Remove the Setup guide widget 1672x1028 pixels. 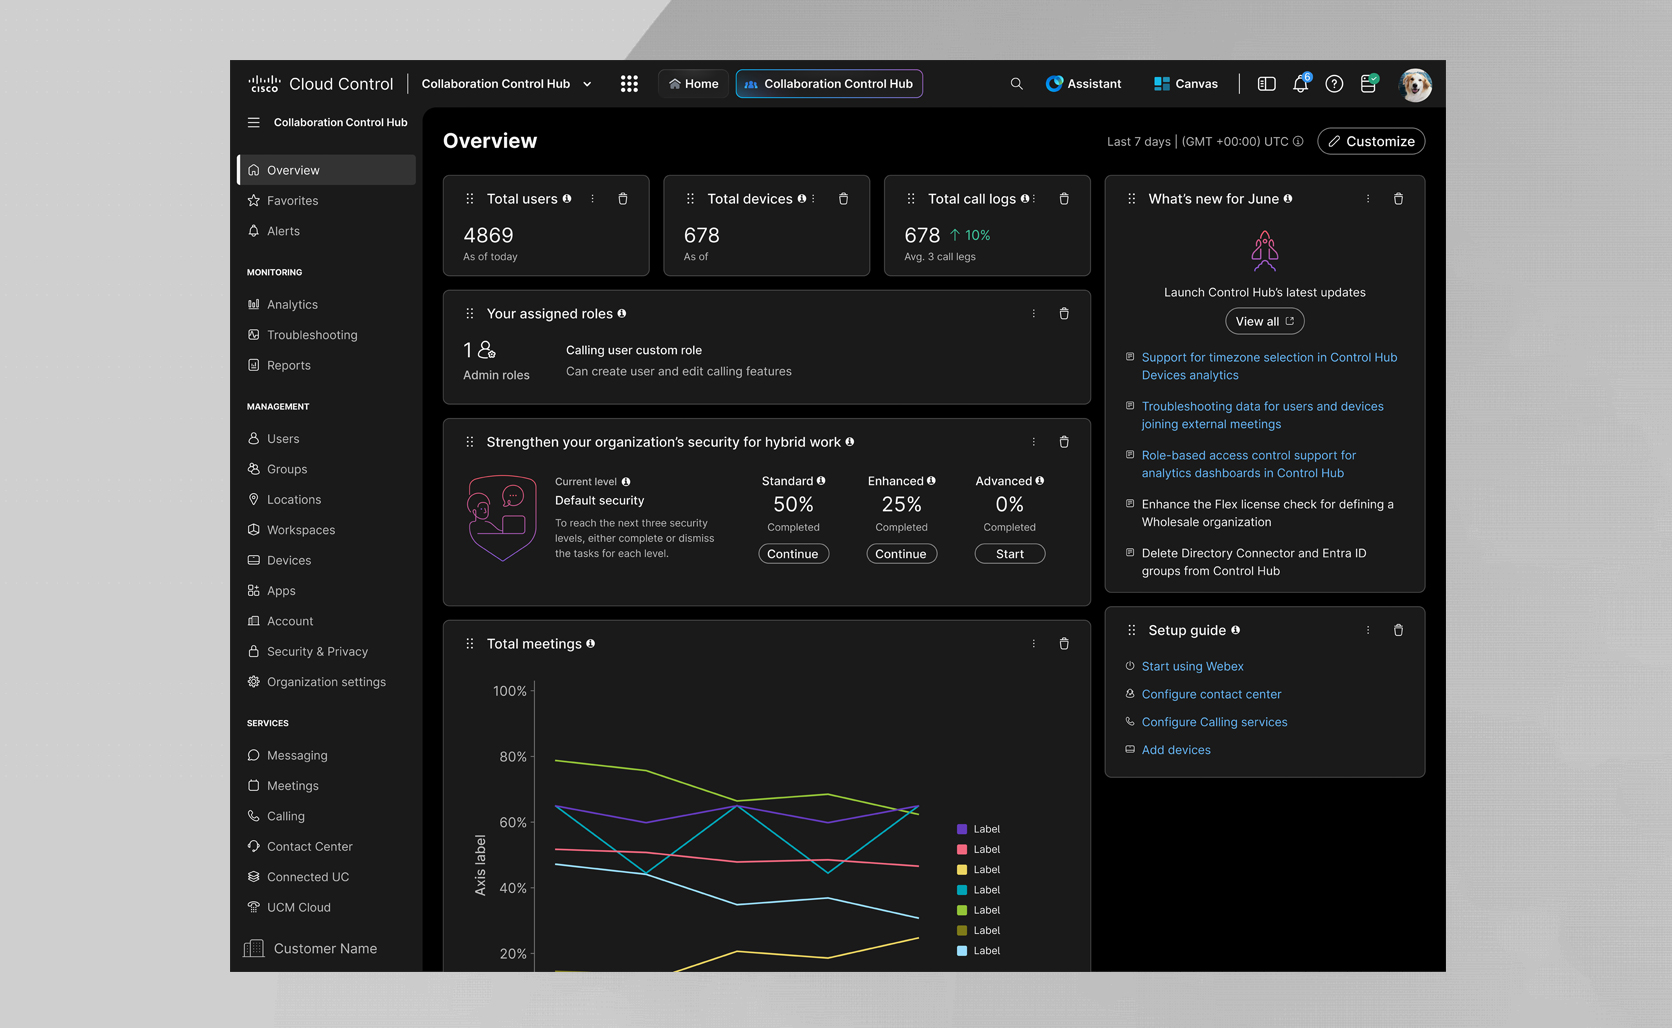point(1398,630)
